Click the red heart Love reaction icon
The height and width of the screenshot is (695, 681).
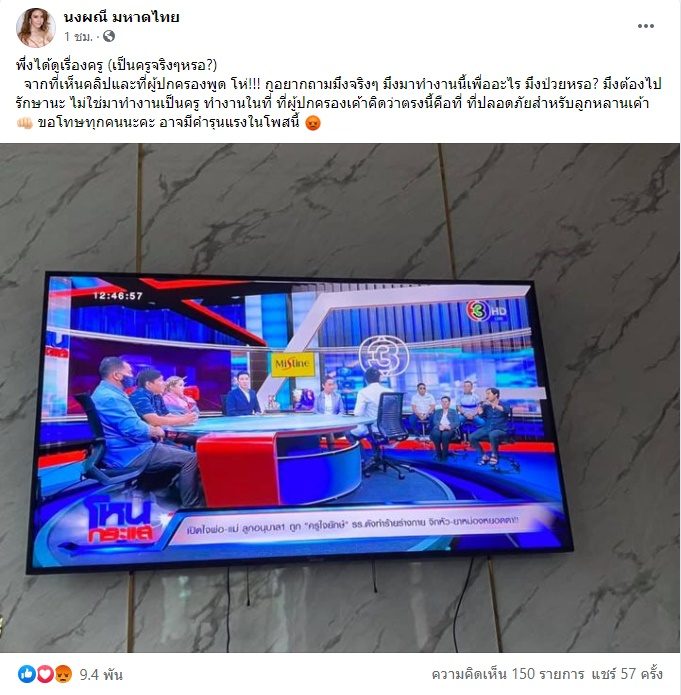coord(45,674)
